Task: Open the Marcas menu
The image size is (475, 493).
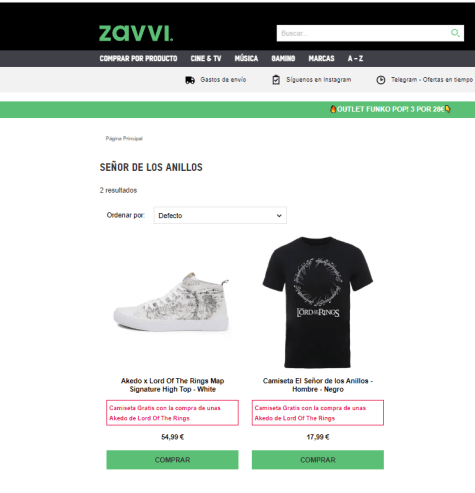Action: (x=321, y=59)
